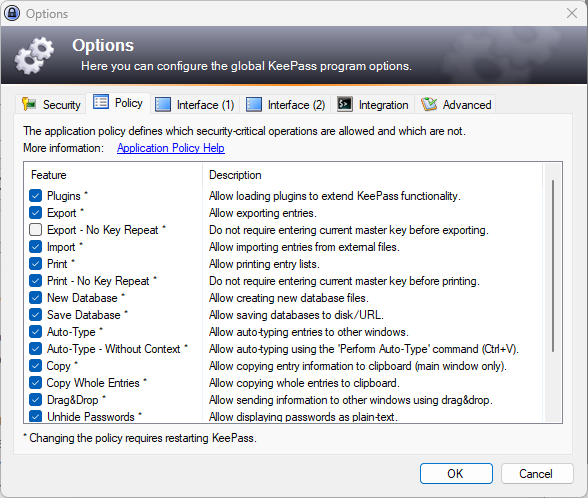The width and height of the screenshot is (588, 498).
Task: Click the Feature column header
Action: (x=112, y=175)
